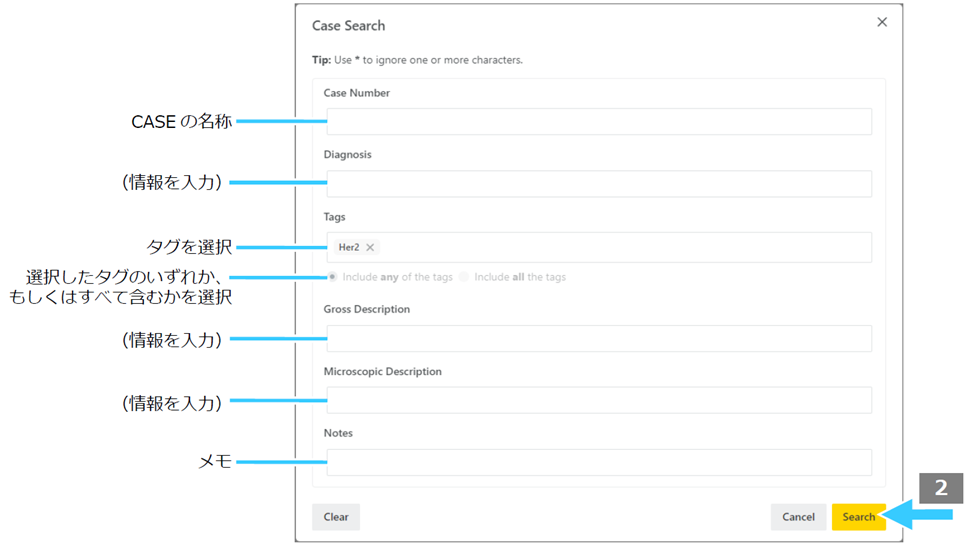The width and height of the screenshot is (974, 545).
Task: Click into the Diagnosis input box
Action: pyautogui.click(x=599, y=184)
